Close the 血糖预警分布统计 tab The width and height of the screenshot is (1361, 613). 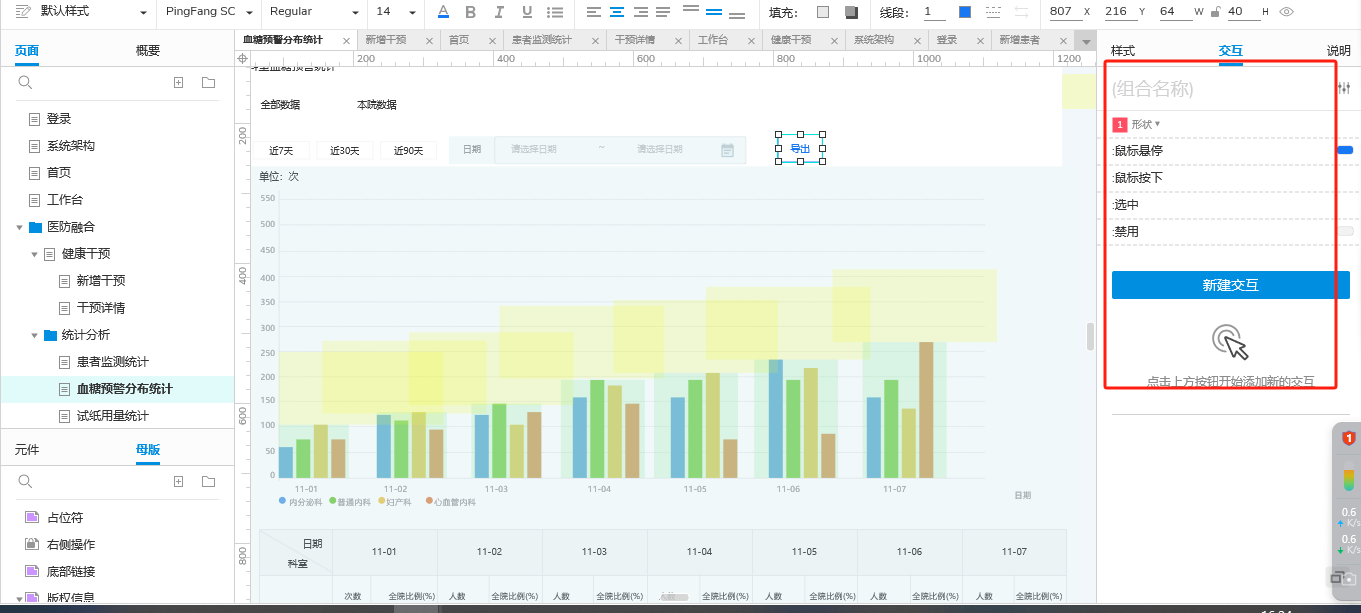(346, 41)
